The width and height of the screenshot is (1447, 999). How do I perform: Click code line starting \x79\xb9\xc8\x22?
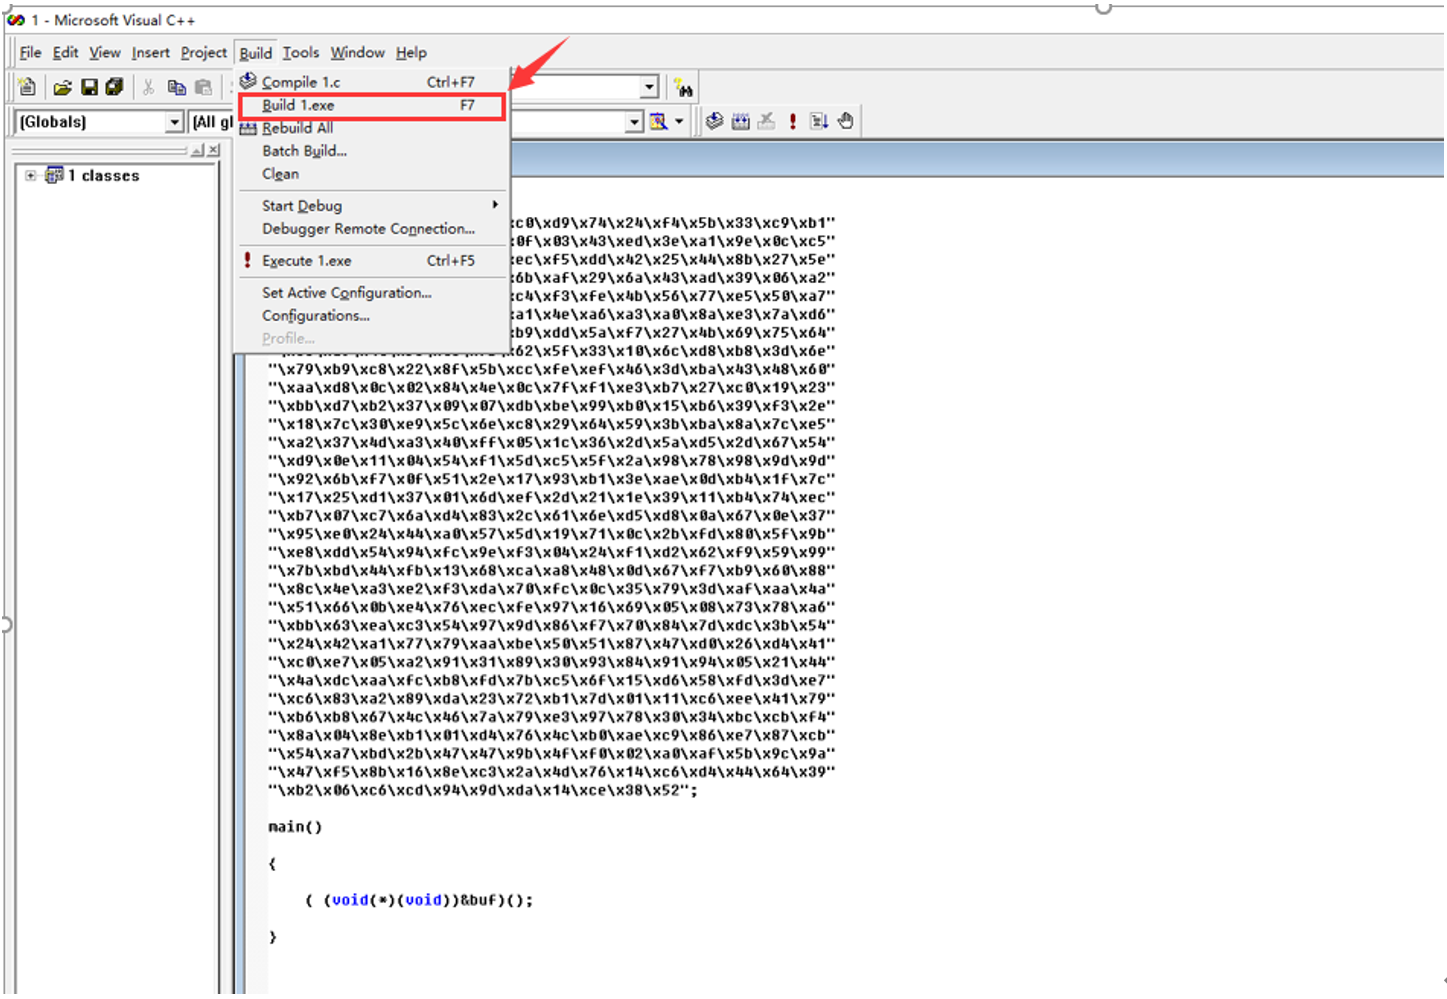click(552, 369)
